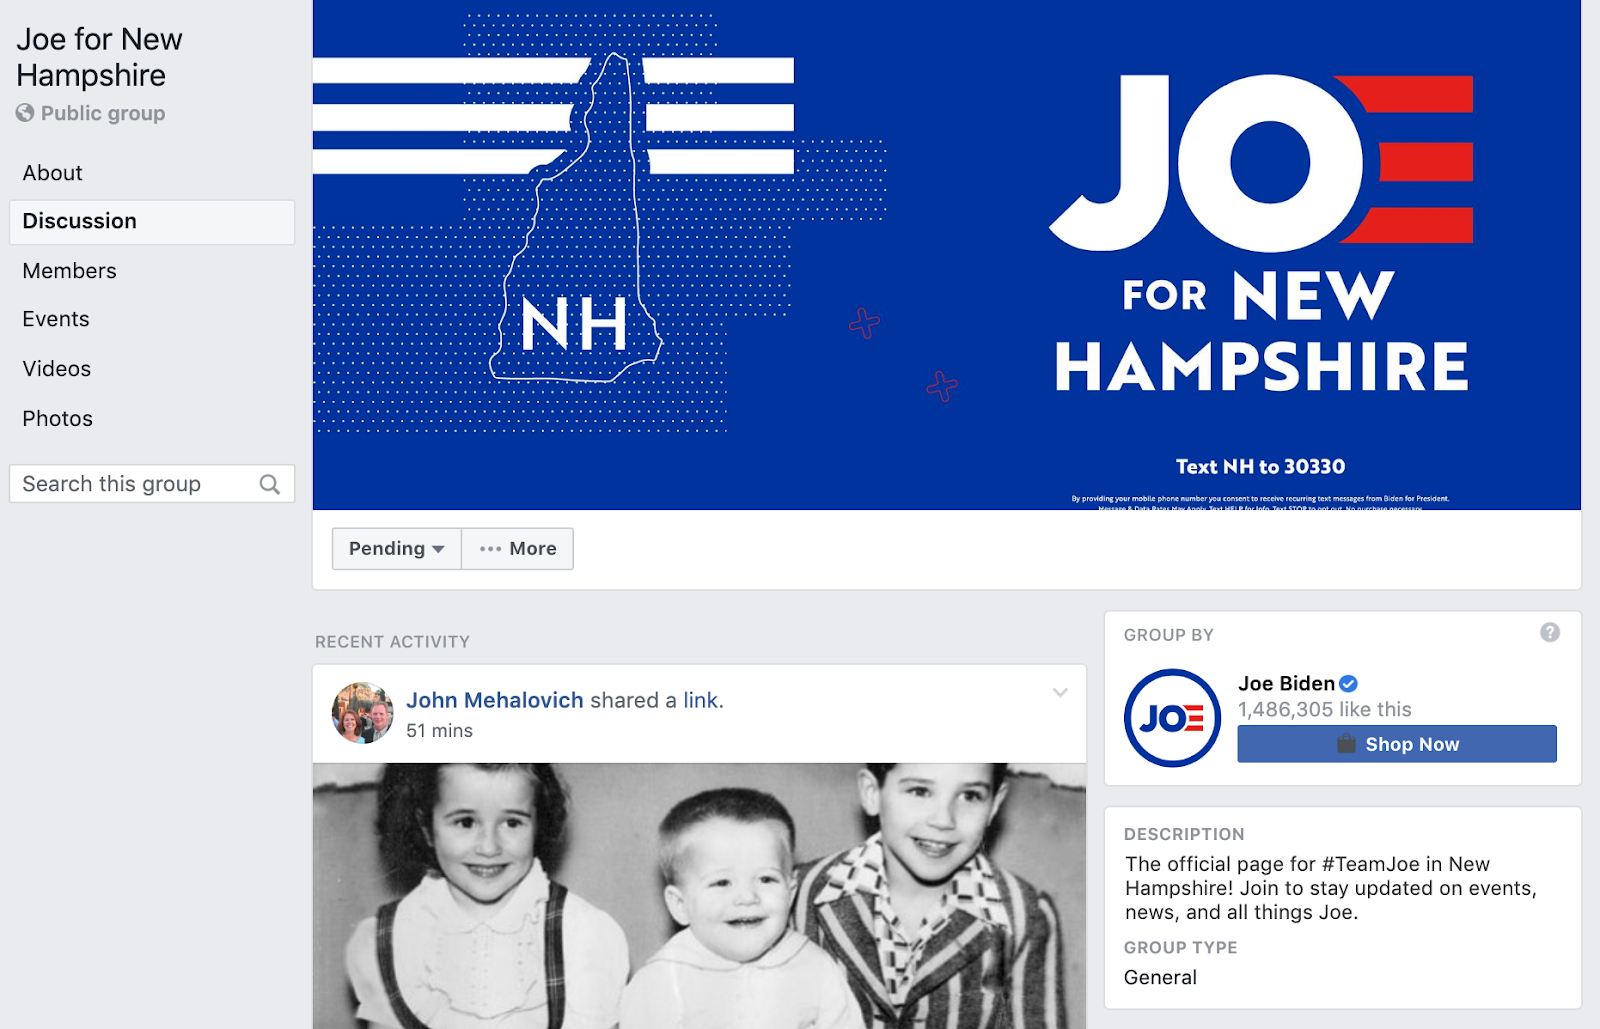Click in the Search this group field

point(152,484)
